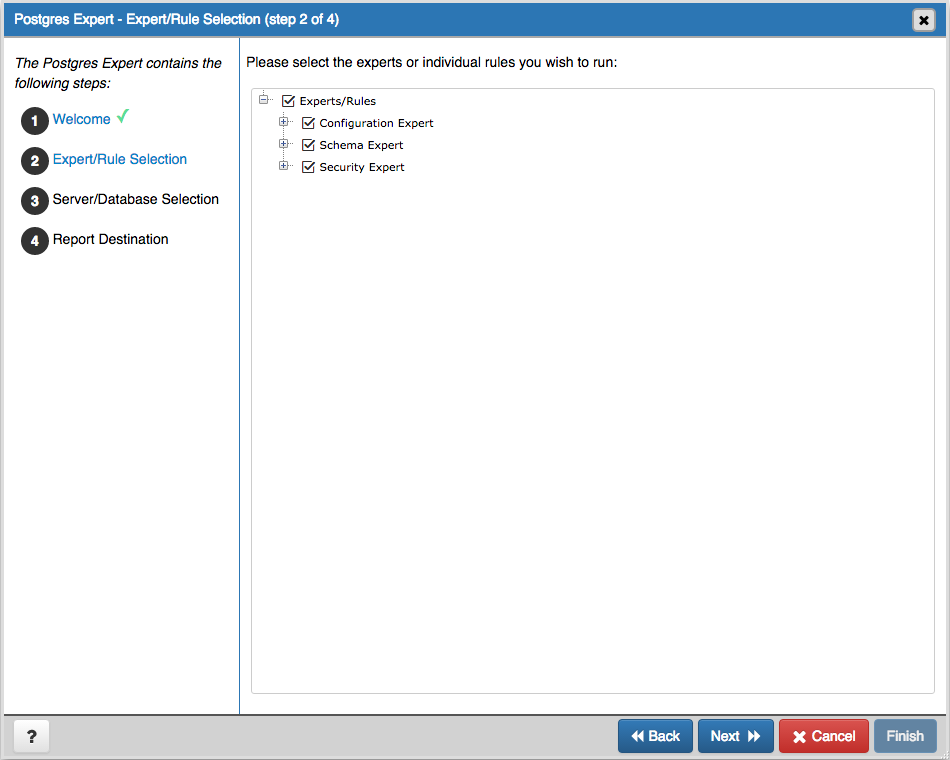The image size is (950, 760).
Task: Close the Postgres Expert dialog
Action: coord(923,20)
